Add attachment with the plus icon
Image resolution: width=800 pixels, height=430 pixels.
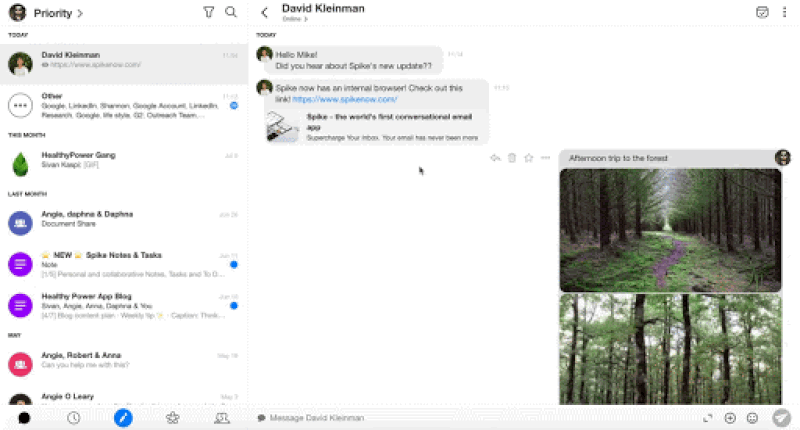pos(730,418)
